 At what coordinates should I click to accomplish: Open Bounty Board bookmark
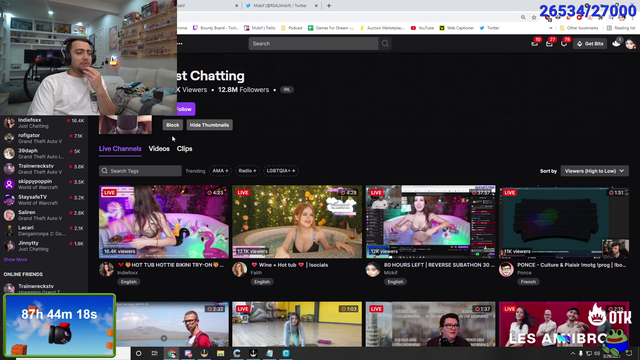tap(216, 28)
